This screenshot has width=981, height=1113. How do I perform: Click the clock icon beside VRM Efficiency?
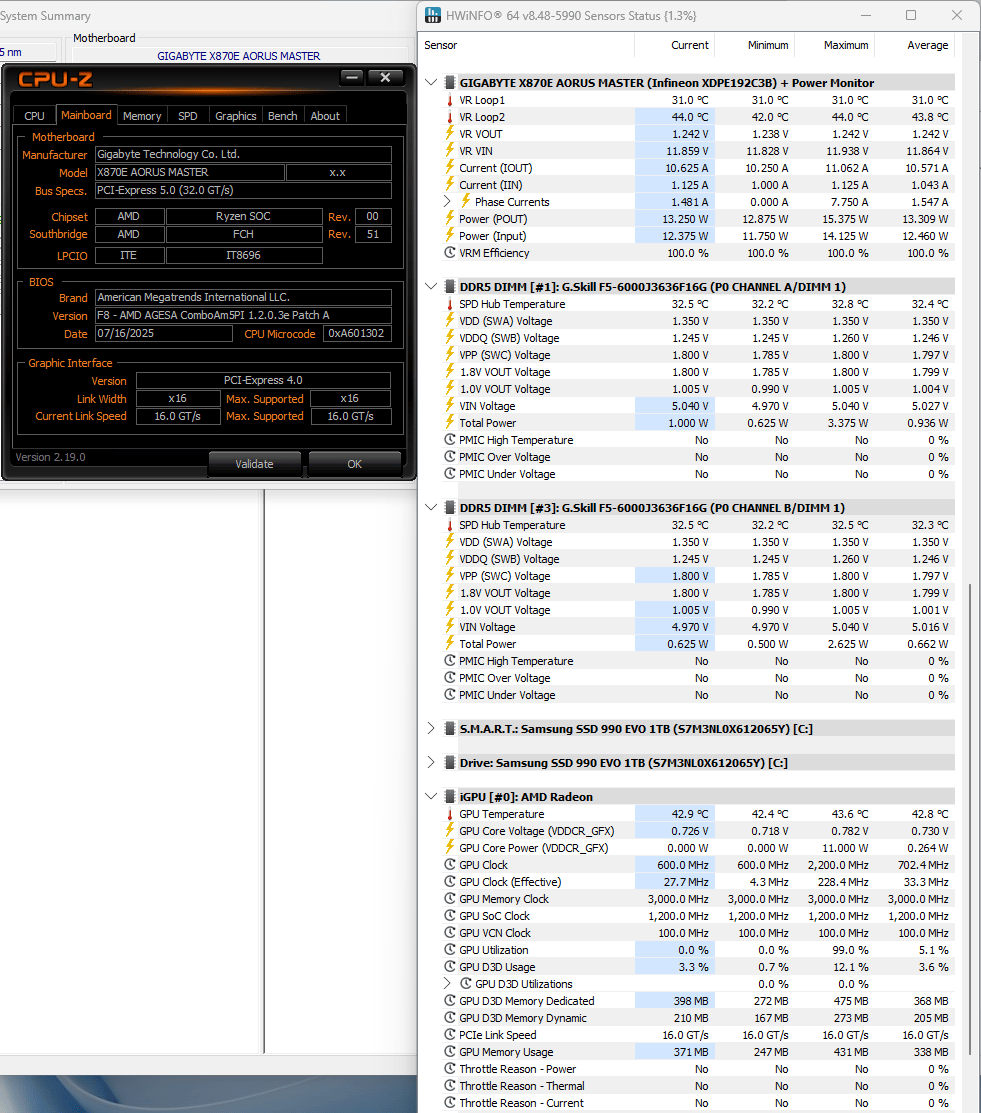tap(449, 253)
